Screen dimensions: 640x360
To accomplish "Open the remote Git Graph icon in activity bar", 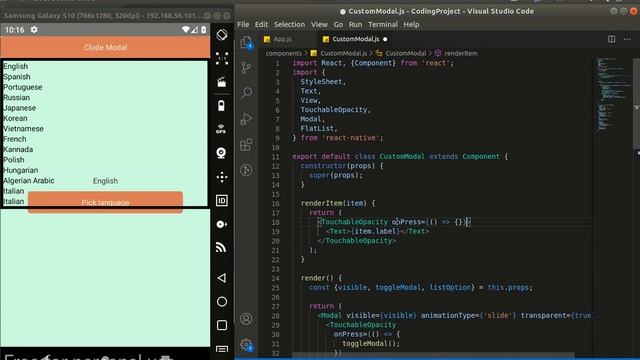I will [x=246, y=170].
